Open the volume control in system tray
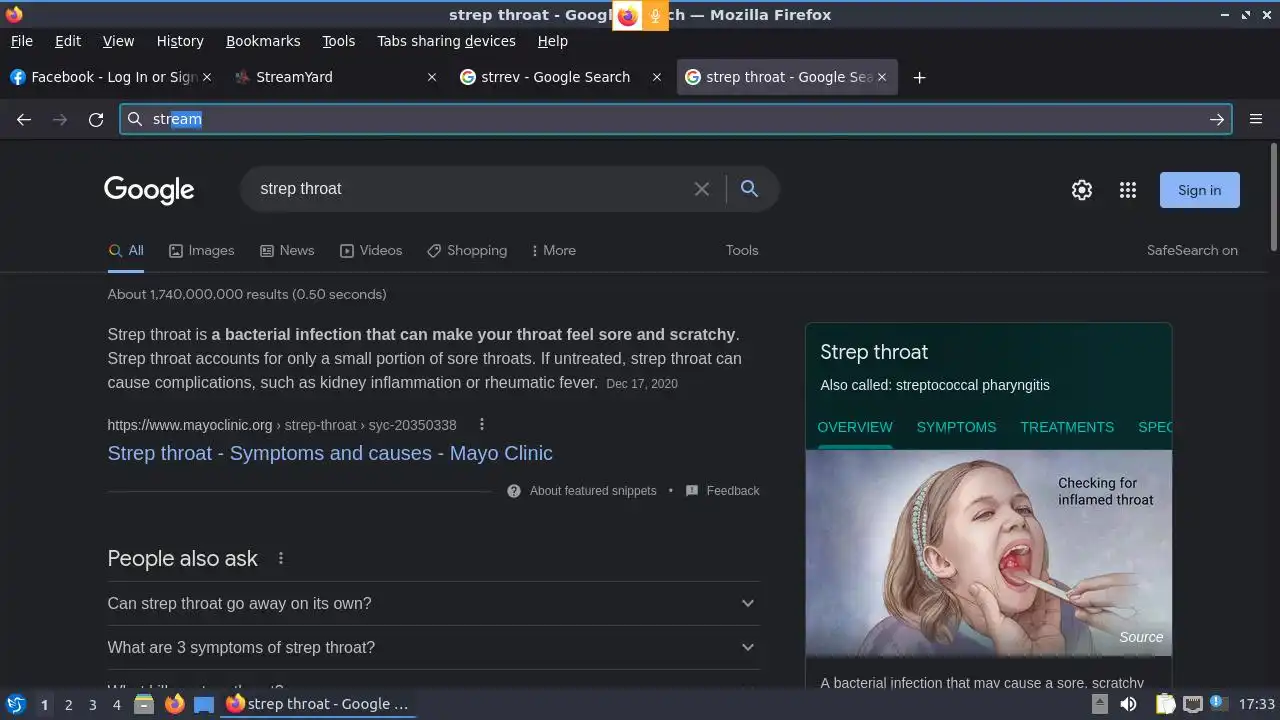 [1129, 704]
